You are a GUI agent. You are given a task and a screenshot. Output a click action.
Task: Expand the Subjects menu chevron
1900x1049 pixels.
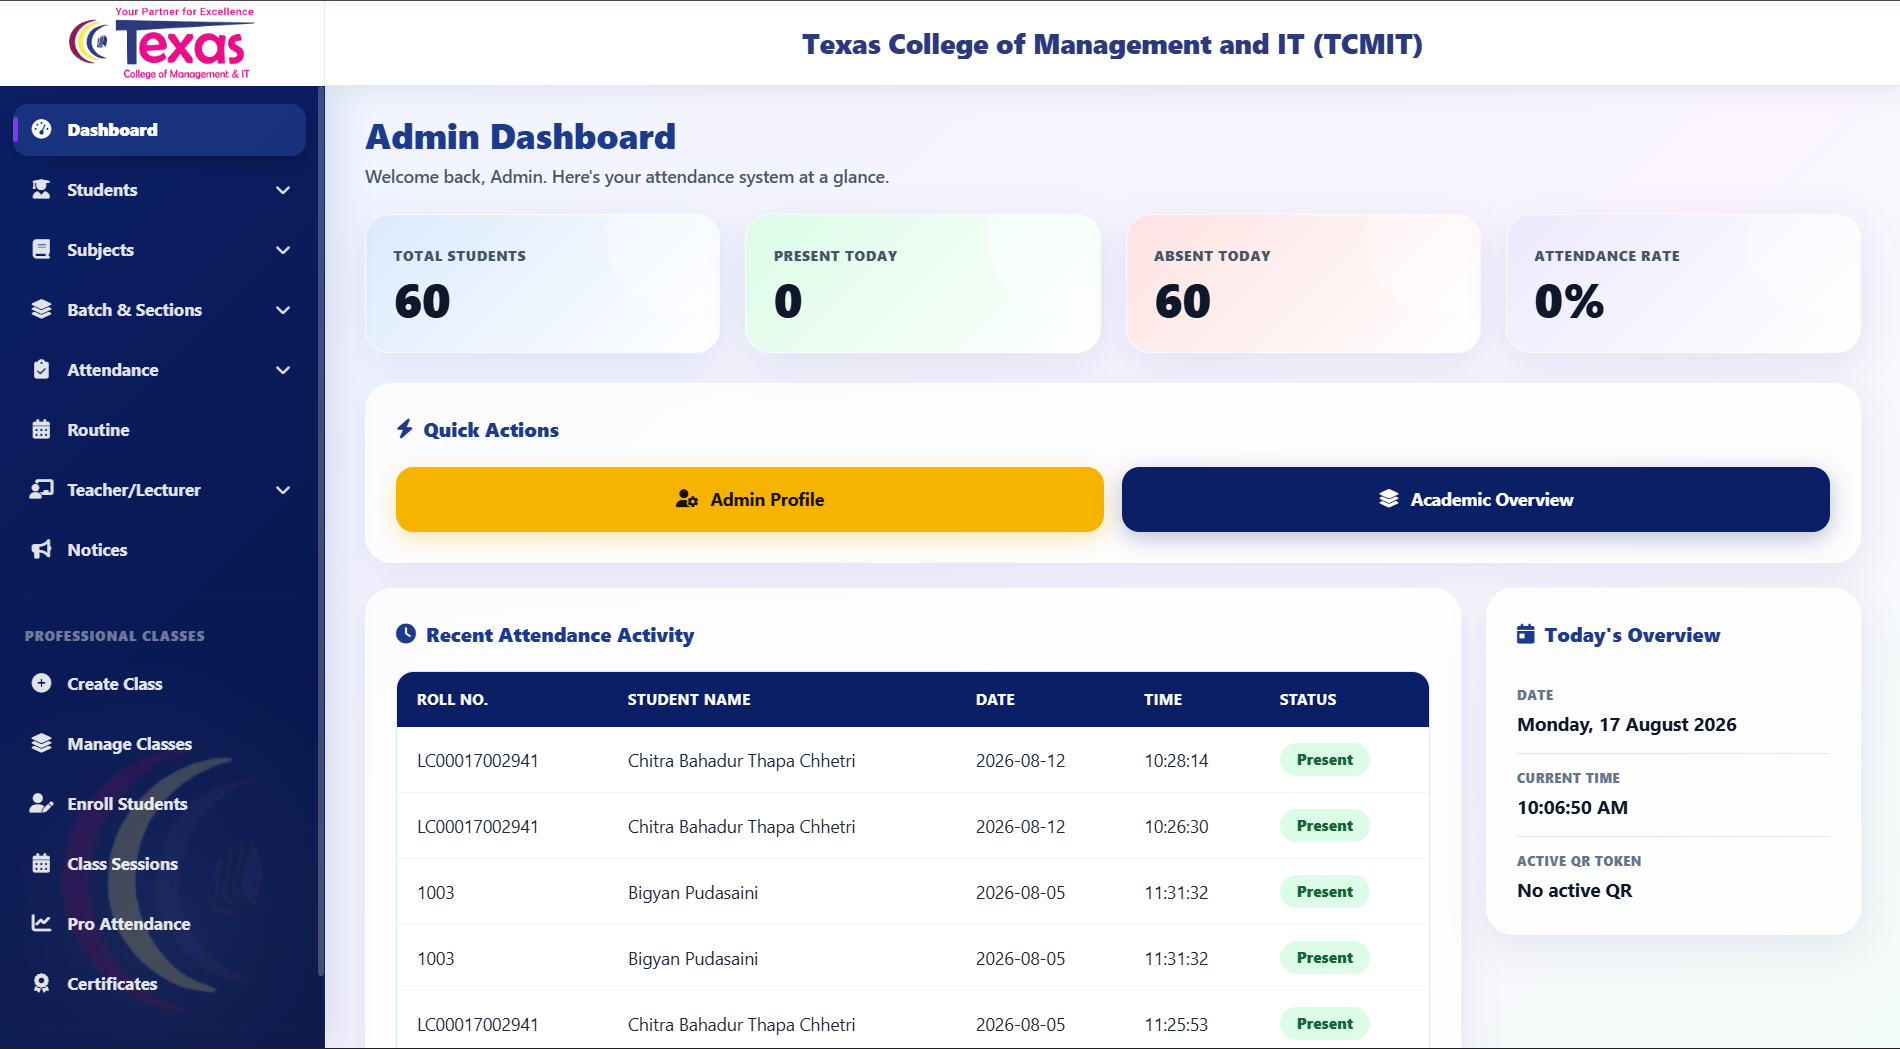[283, 250]
